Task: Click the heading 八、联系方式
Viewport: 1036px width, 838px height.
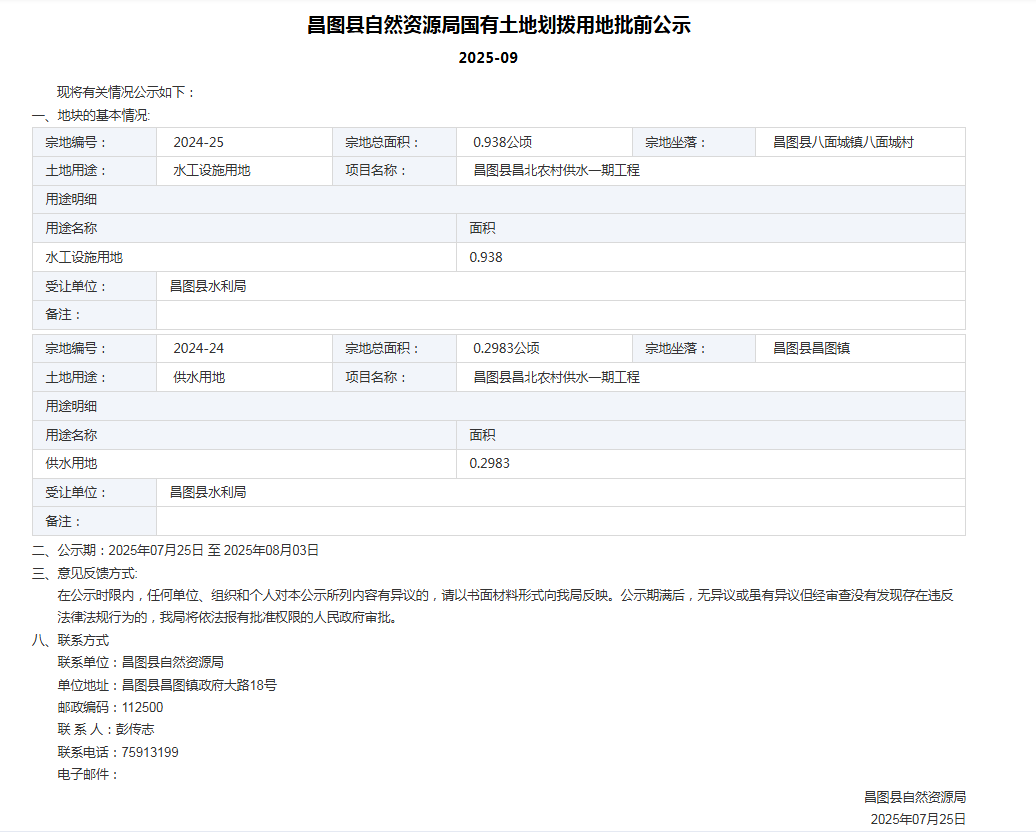Action: pos(70,640)
